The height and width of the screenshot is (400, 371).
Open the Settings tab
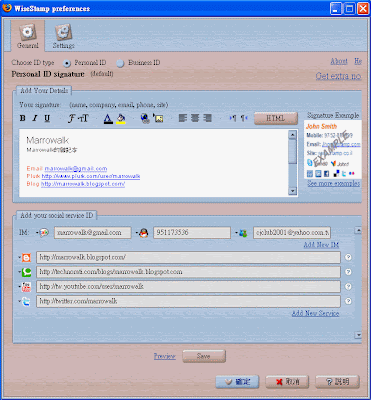point(63,36)
